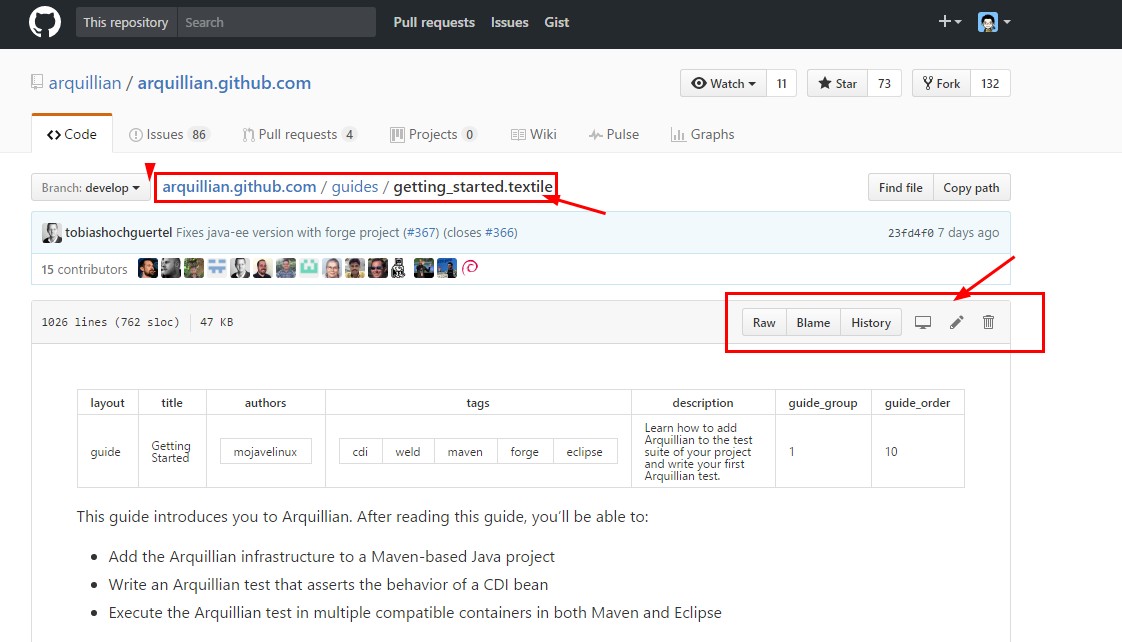View the 73 stargazers count
The image size is (1122, 642).
point(884,84)
